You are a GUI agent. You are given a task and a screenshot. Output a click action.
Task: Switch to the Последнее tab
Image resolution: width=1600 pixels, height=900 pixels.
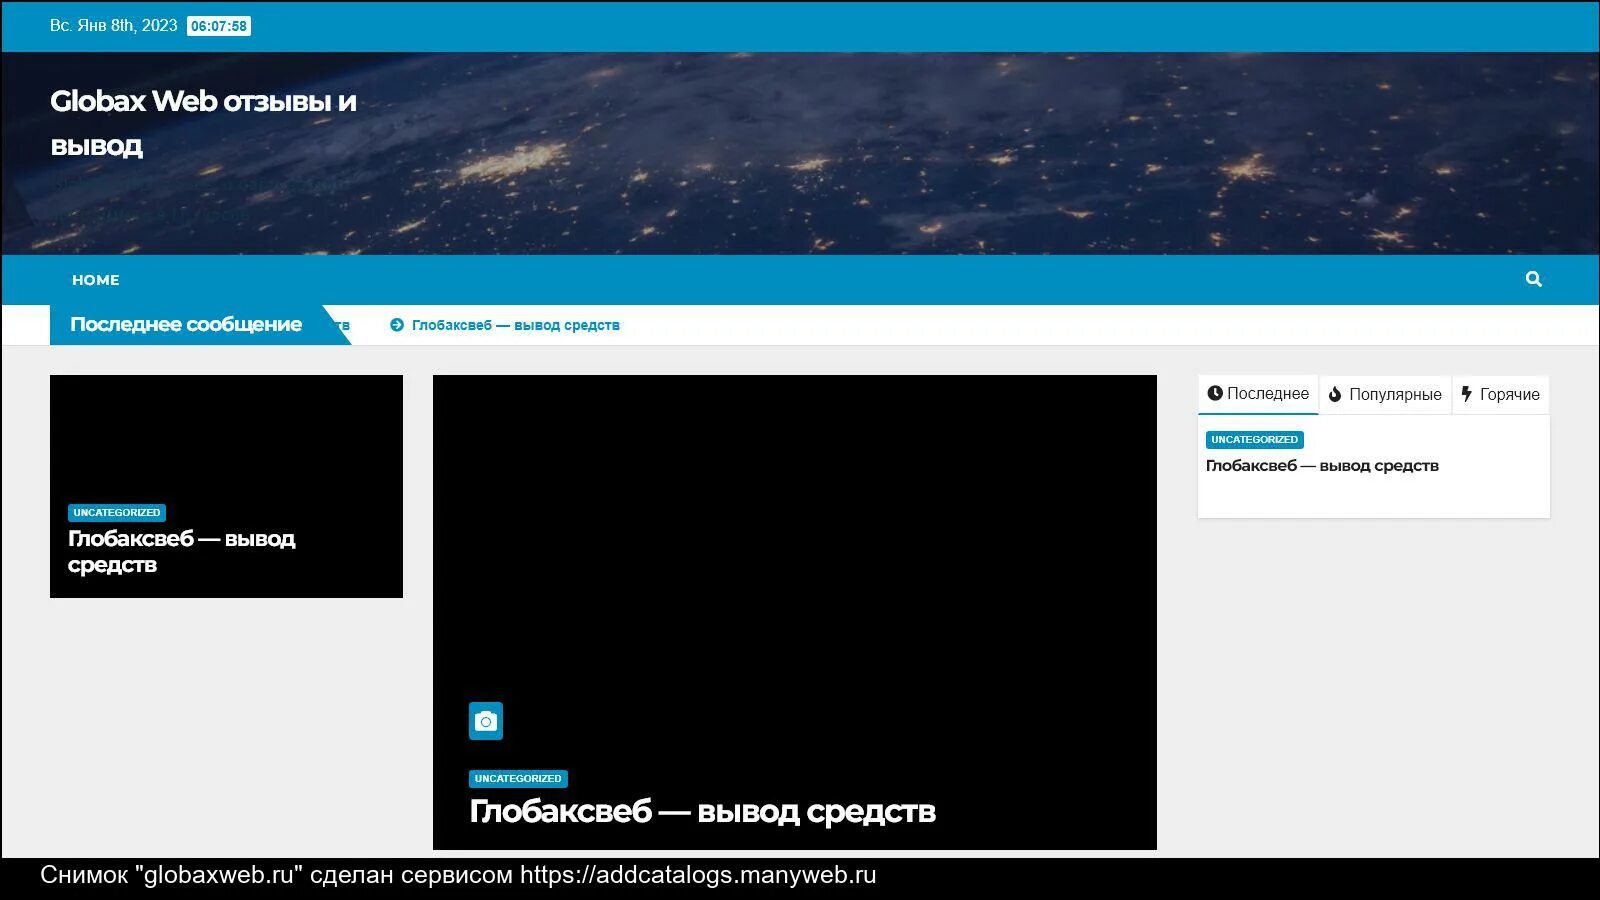click(x=1258, y=394)
